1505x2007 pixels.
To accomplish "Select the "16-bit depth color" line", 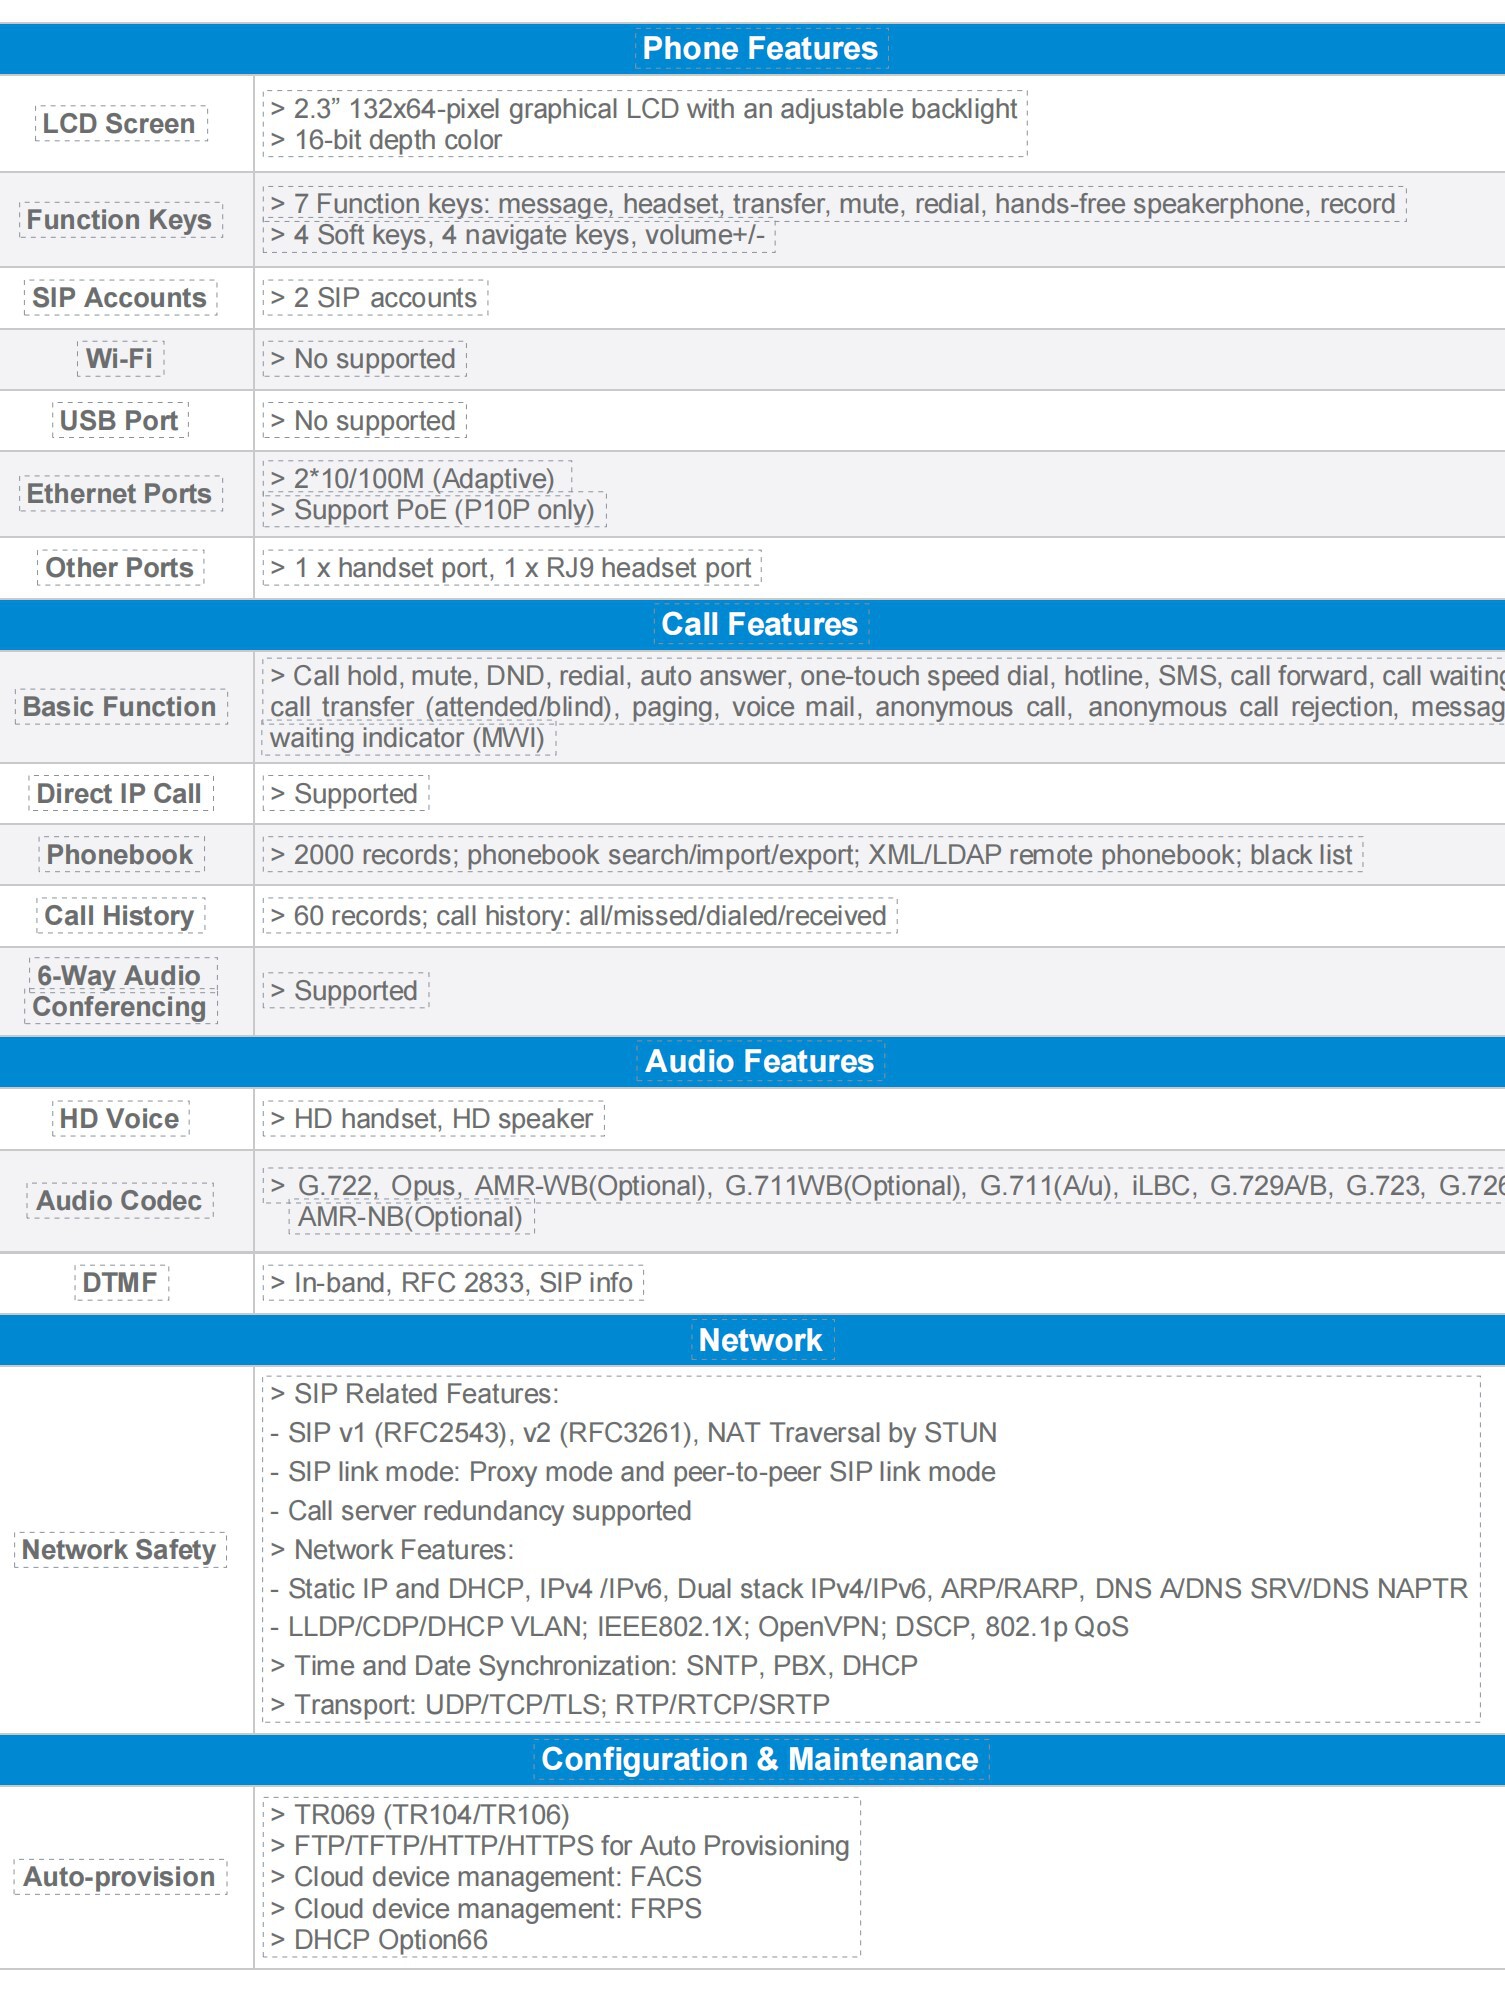I will tap(386, 140).
